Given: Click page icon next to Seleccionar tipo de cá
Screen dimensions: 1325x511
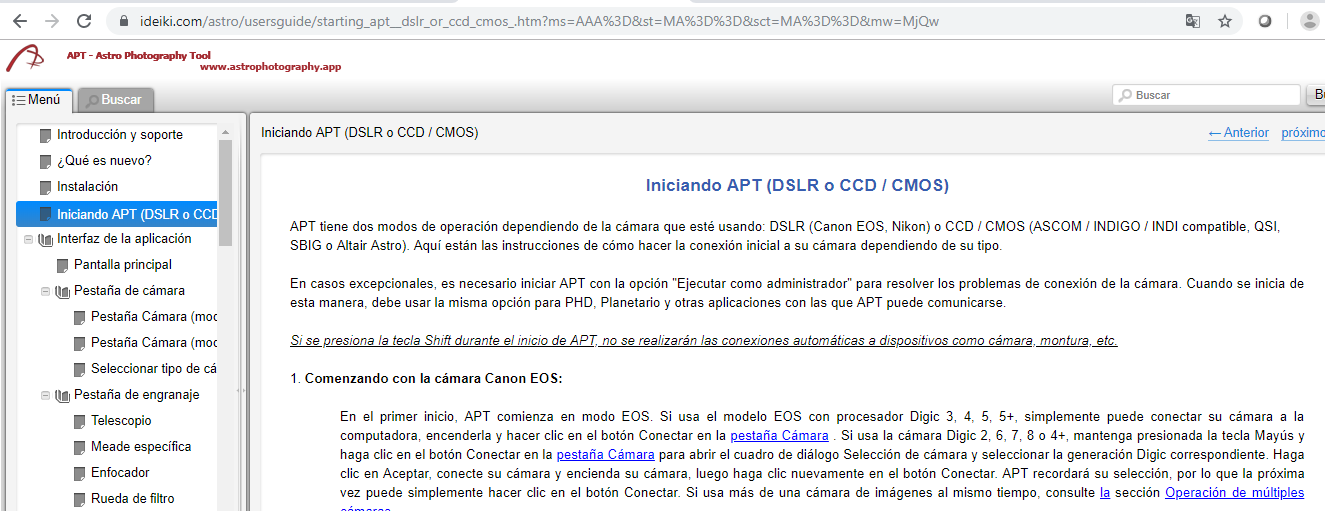Looking at the screenshot, I should 78,369.
